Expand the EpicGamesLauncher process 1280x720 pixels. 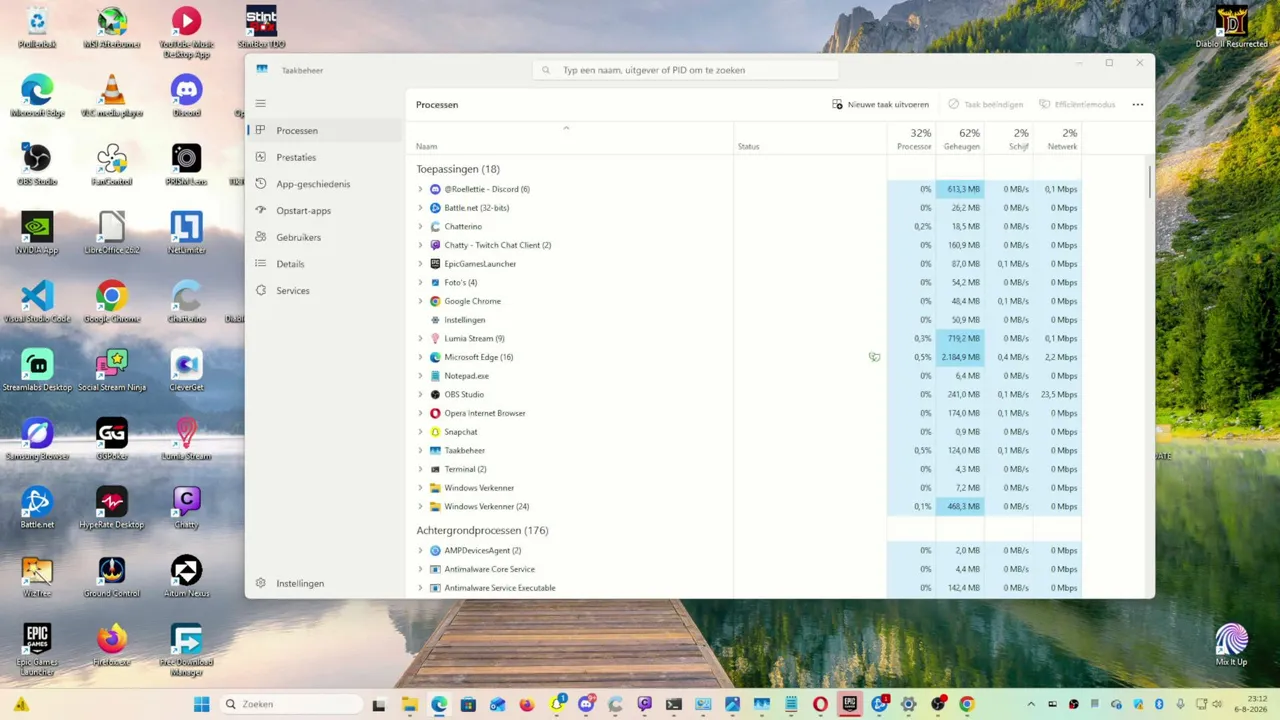click(x=420, y=264)
